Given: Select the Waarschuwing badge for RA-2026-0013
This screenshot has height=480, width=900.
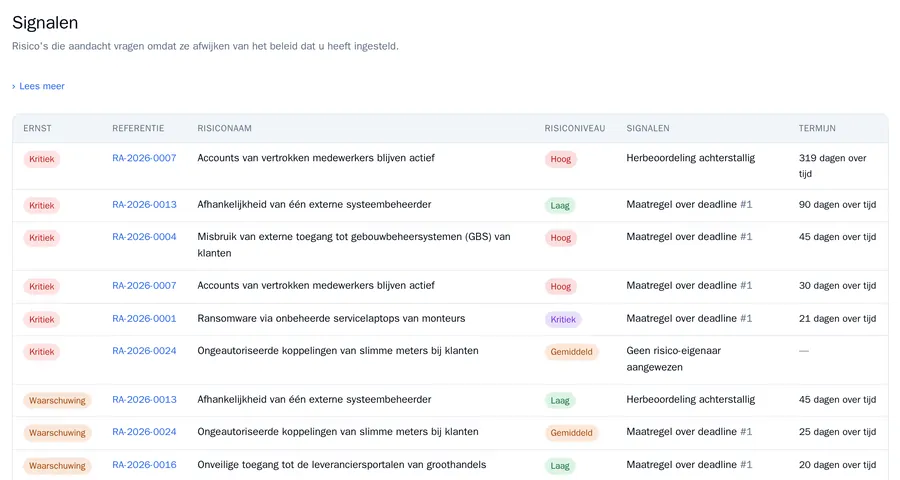Looking at the screenshot, I should coord(57,401).
